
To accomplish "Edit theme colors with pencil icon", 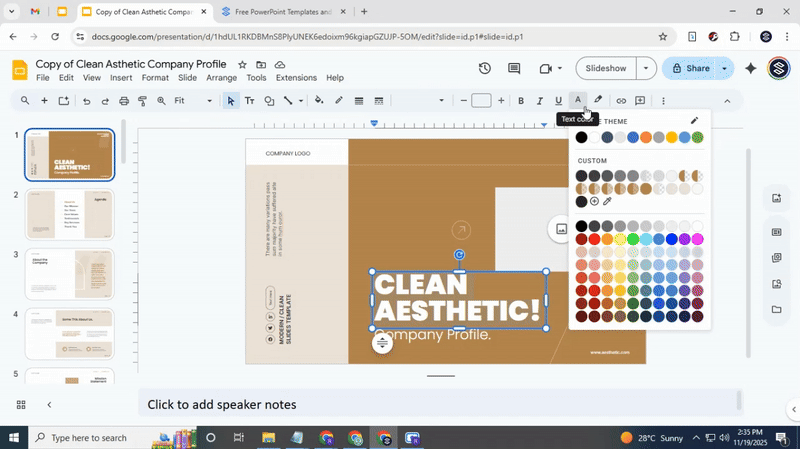I will (x=695, y=121).
